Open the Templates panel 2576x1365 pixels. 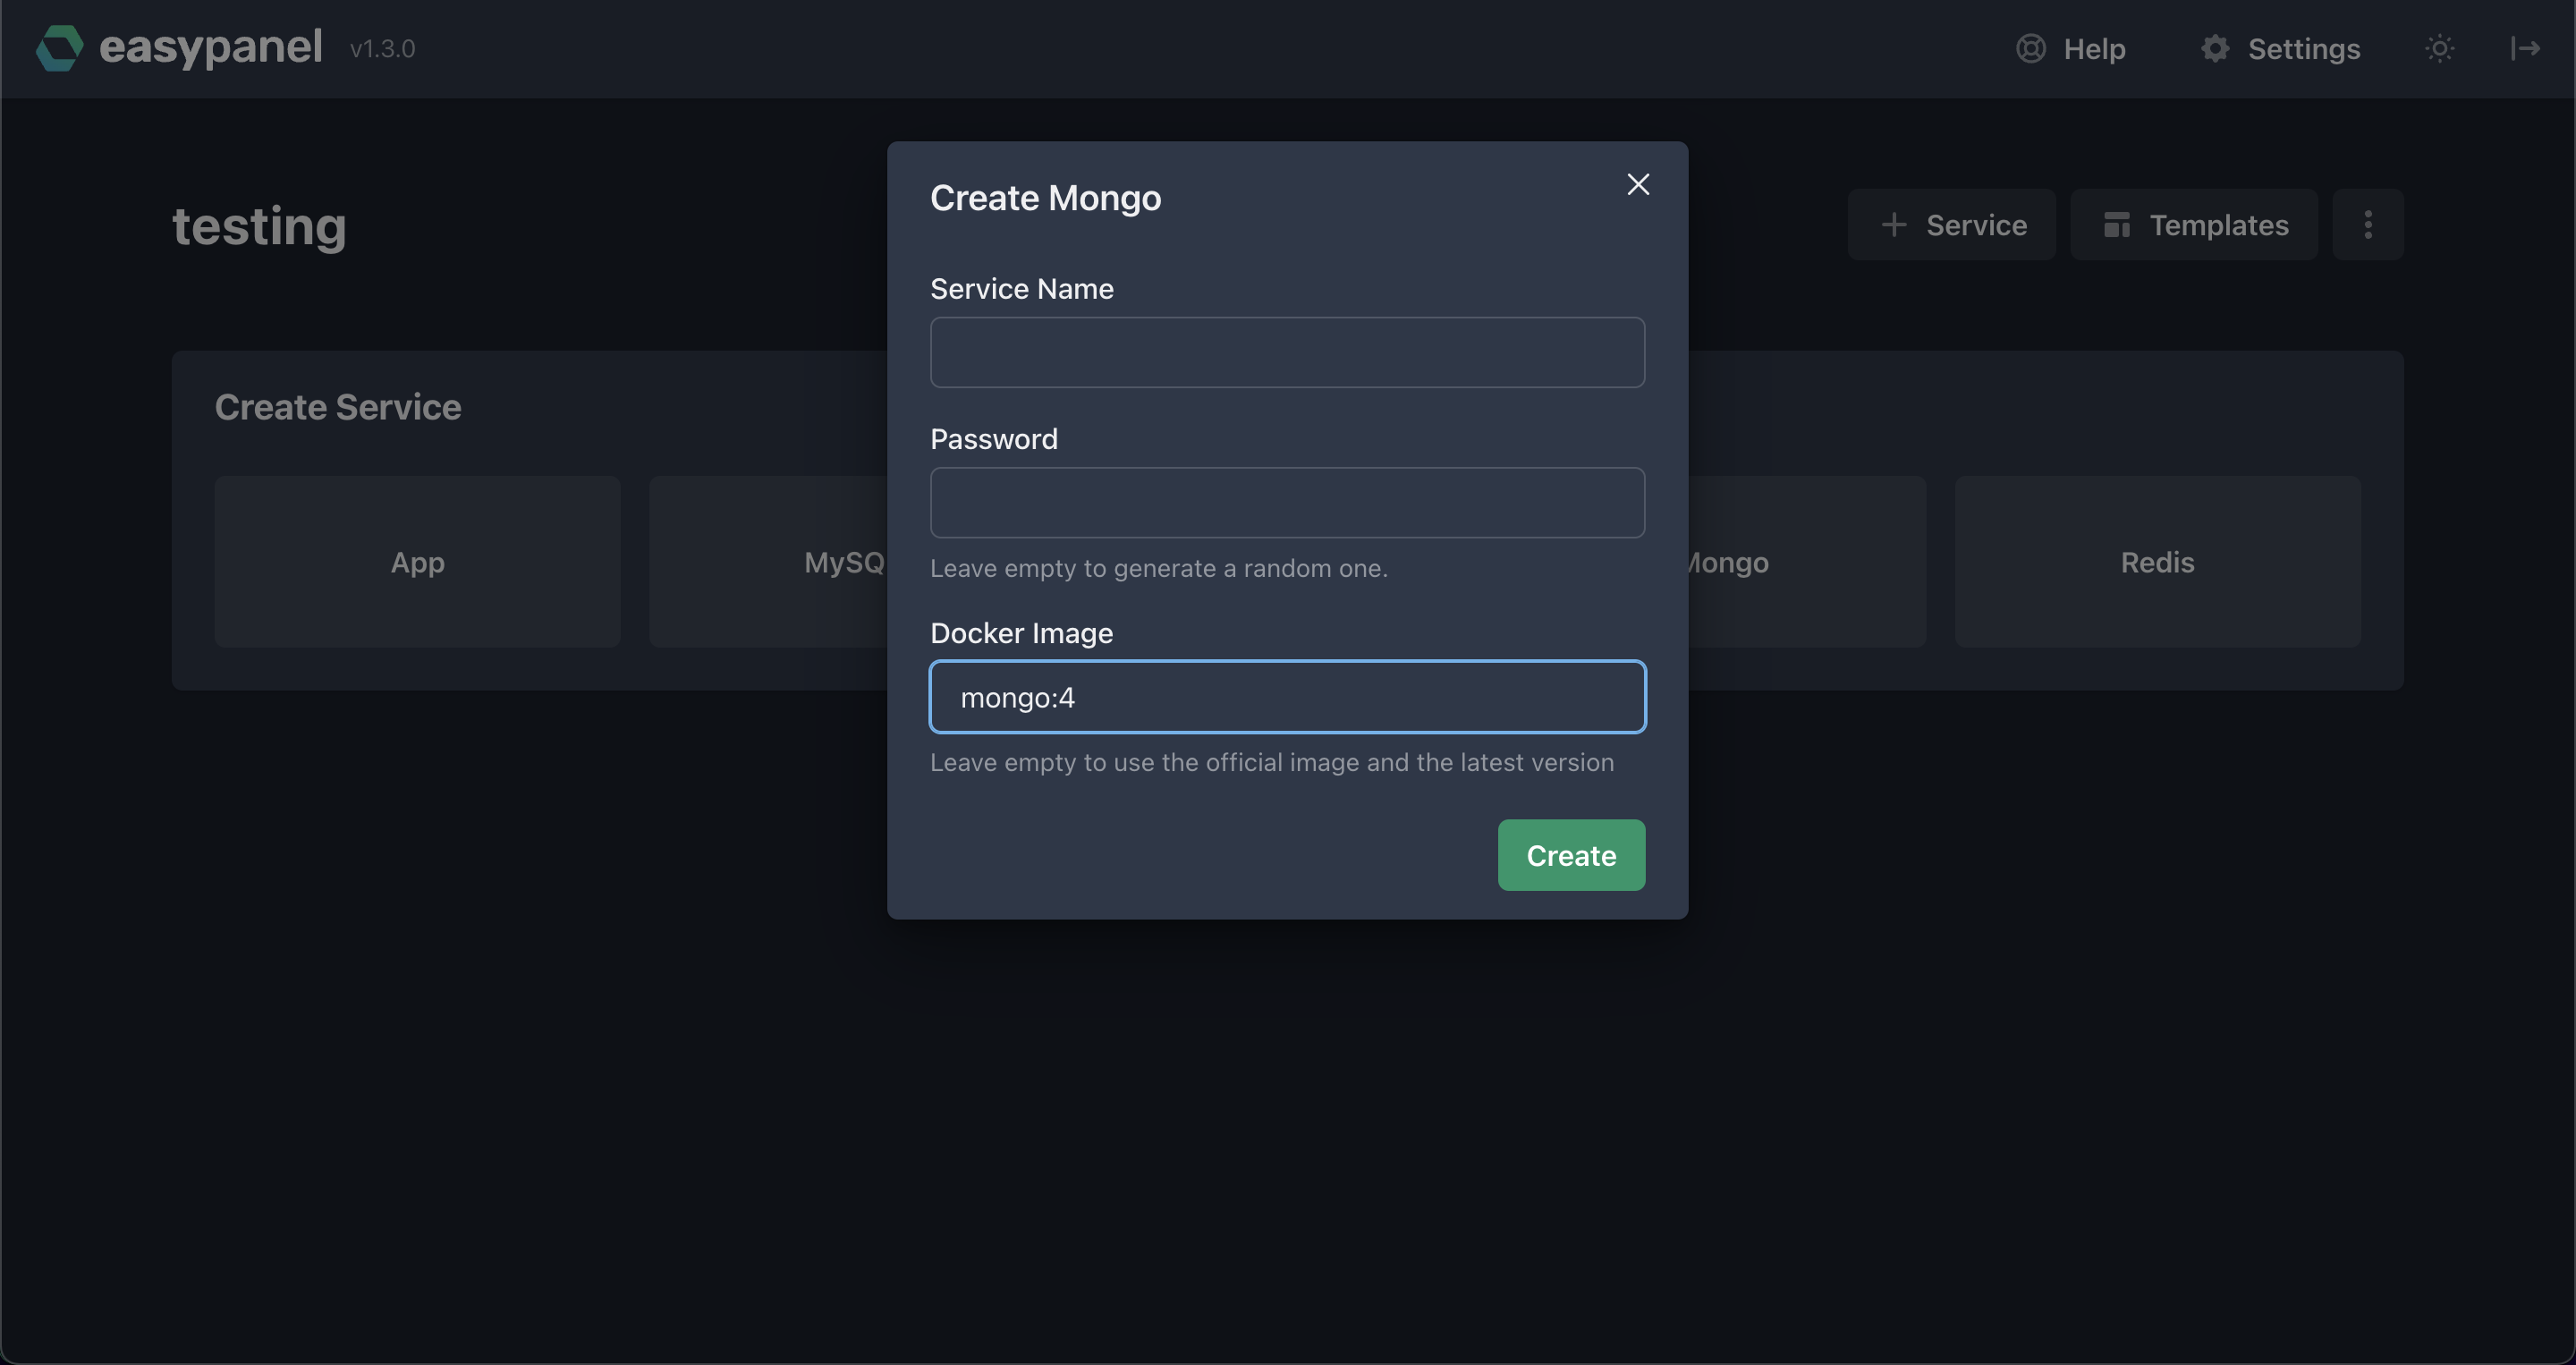[2193, 224]
